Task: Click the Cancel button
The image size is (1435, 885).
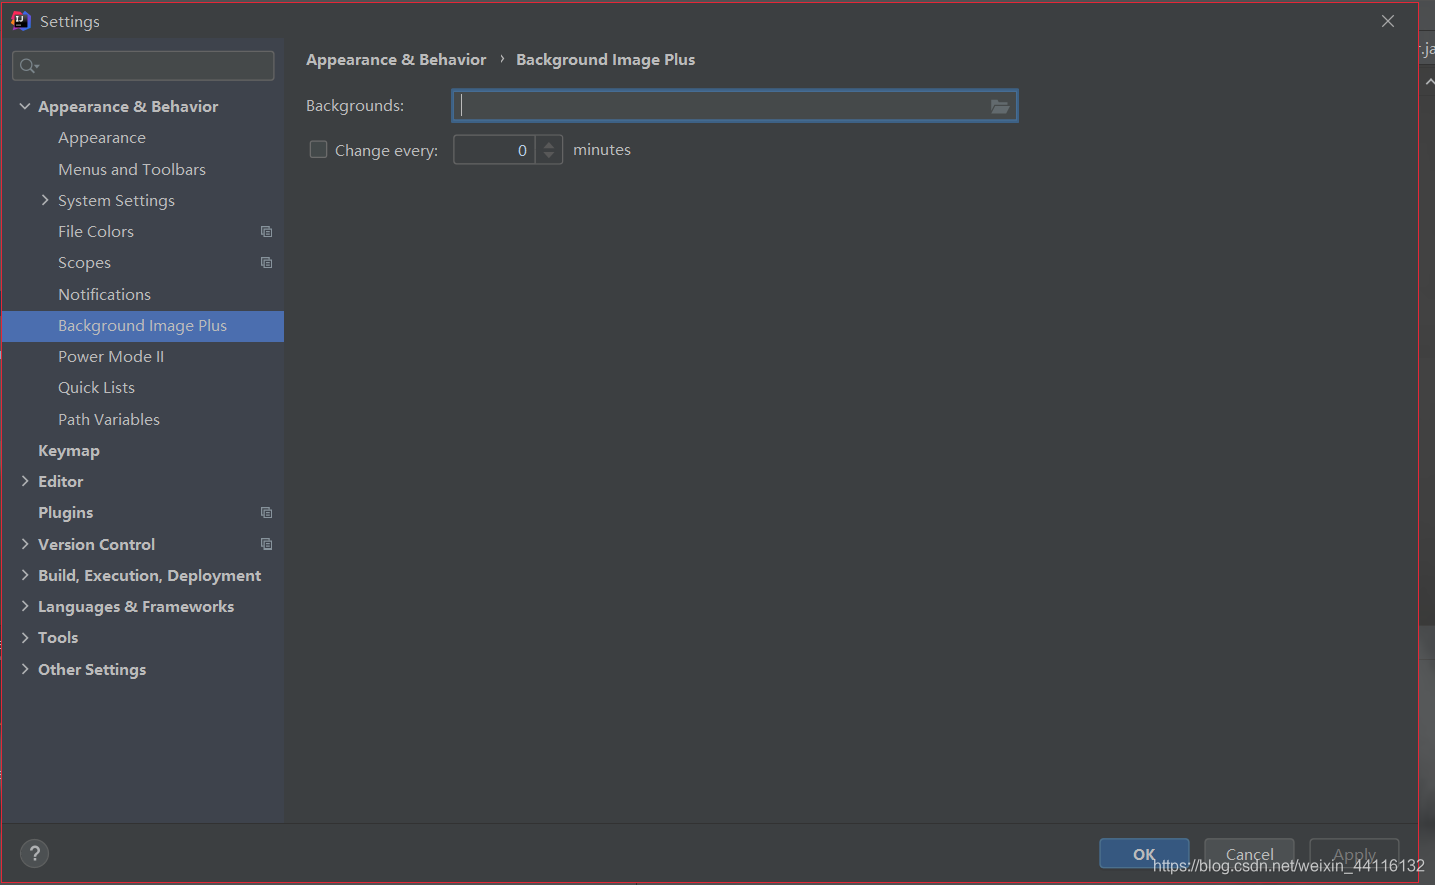Action: [x=1249, y=853]
